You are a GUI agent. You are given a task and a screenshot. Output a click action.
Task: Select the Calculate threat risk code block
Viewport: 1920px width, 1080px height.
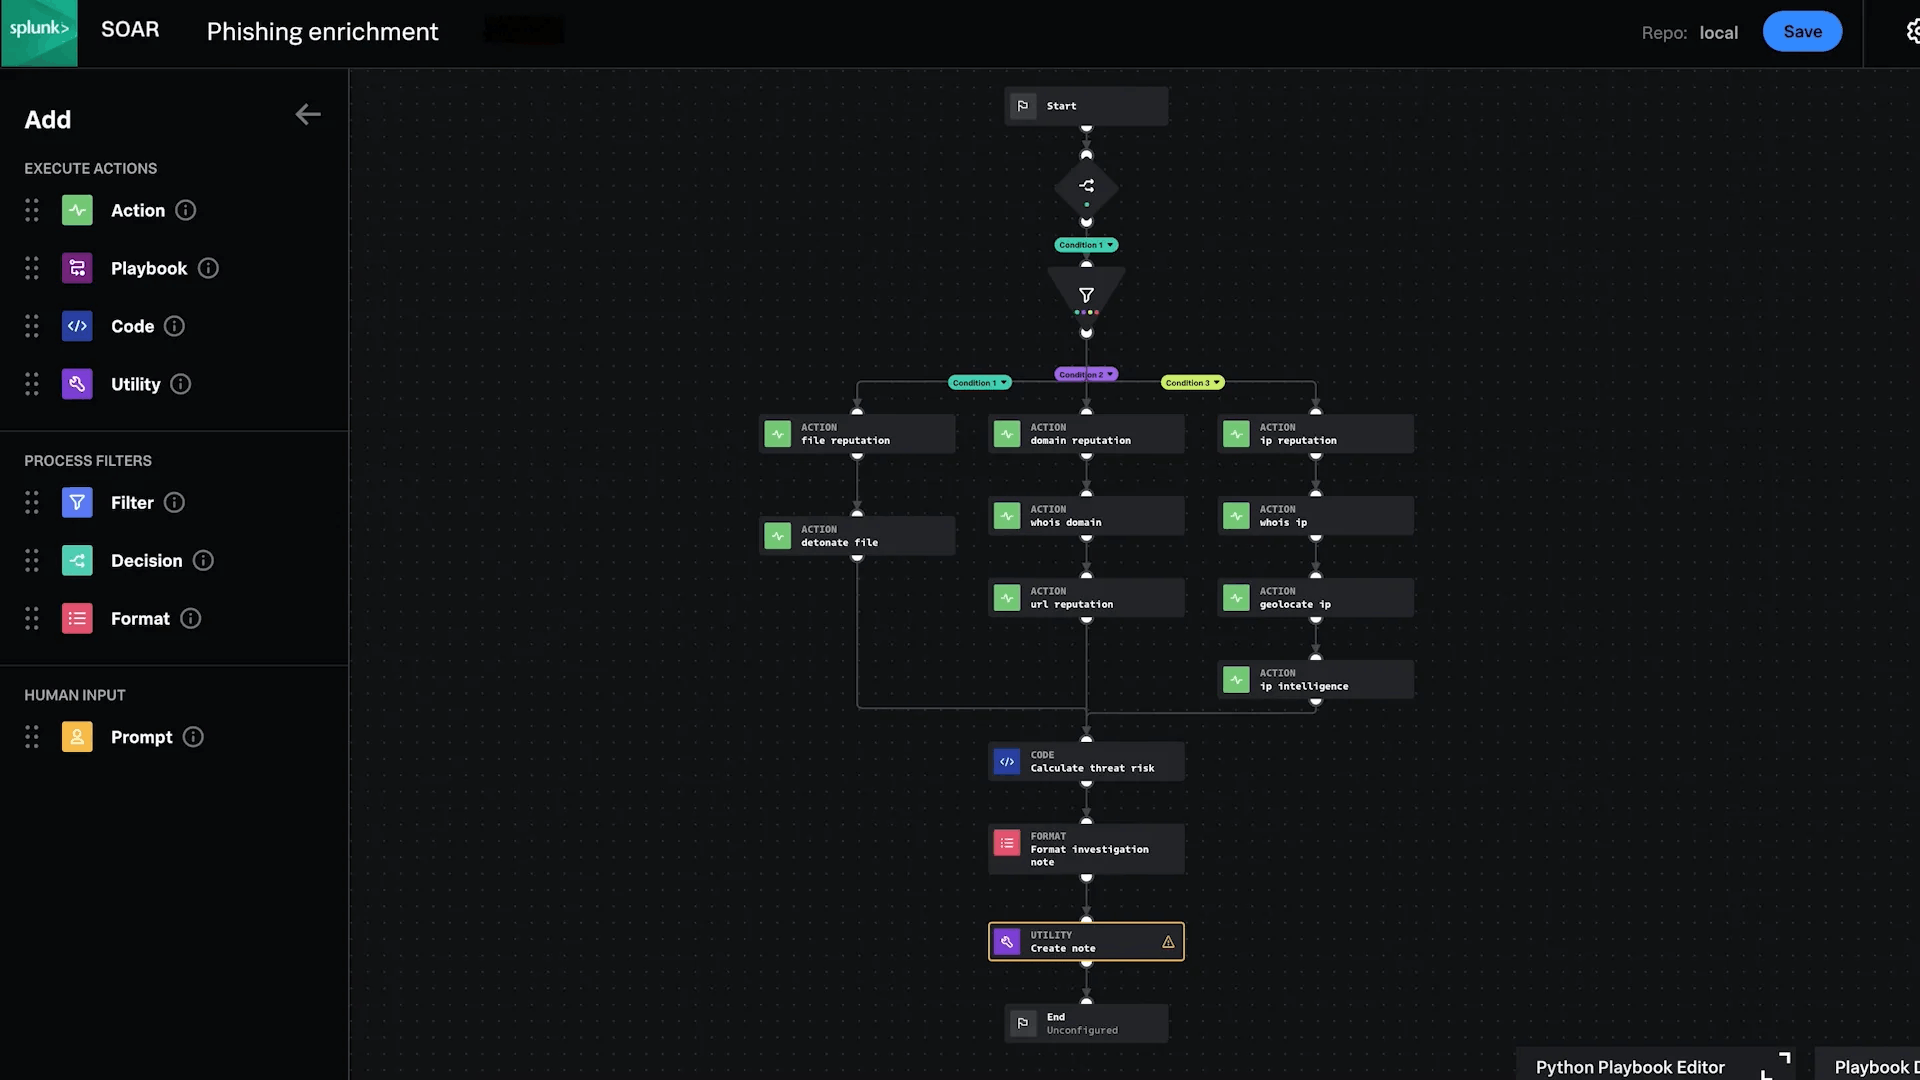click(x=1086, y=762)
